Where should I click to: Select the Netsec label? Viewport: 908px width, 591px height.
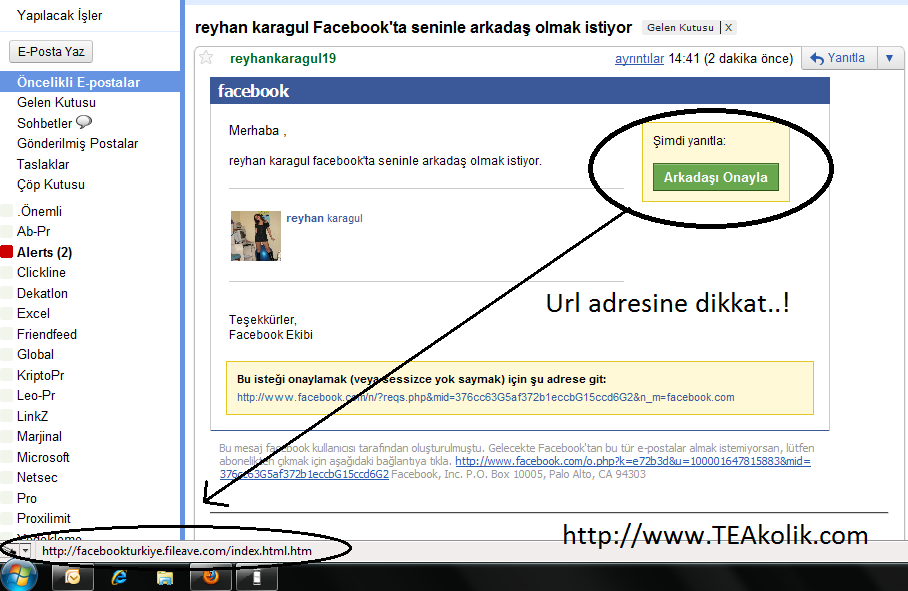[x=37, y=478]
